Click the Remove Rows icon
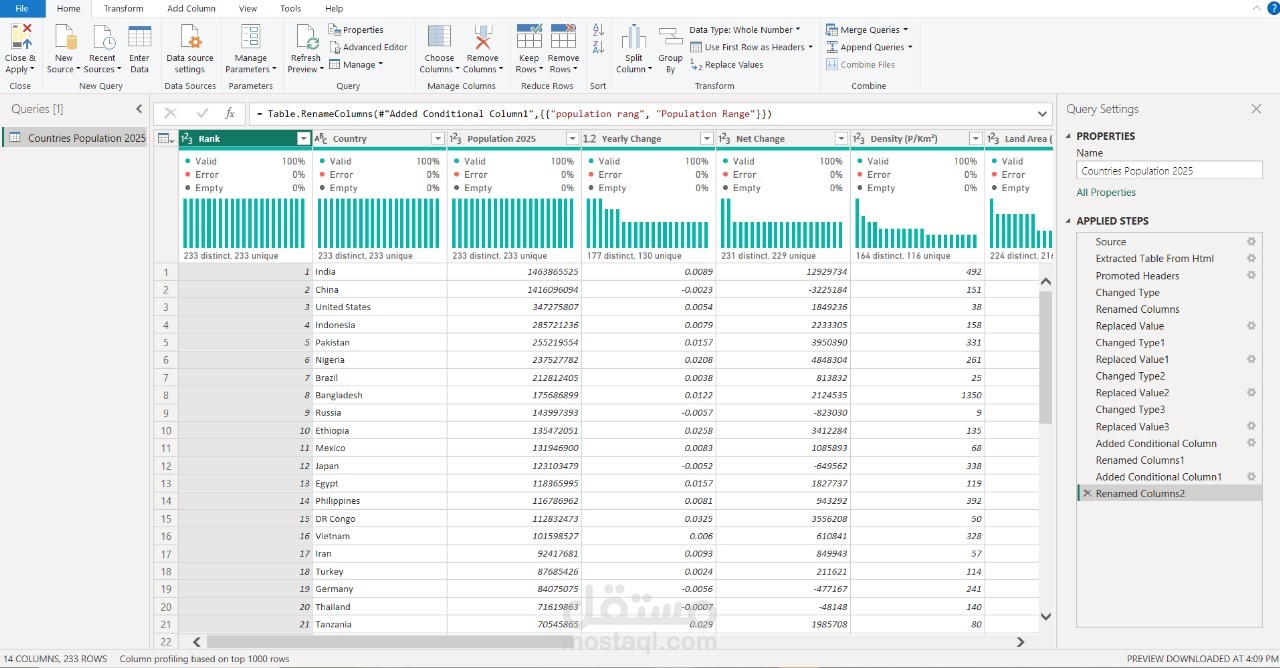This screenshot has height=668, width=1280. [563, 37]
